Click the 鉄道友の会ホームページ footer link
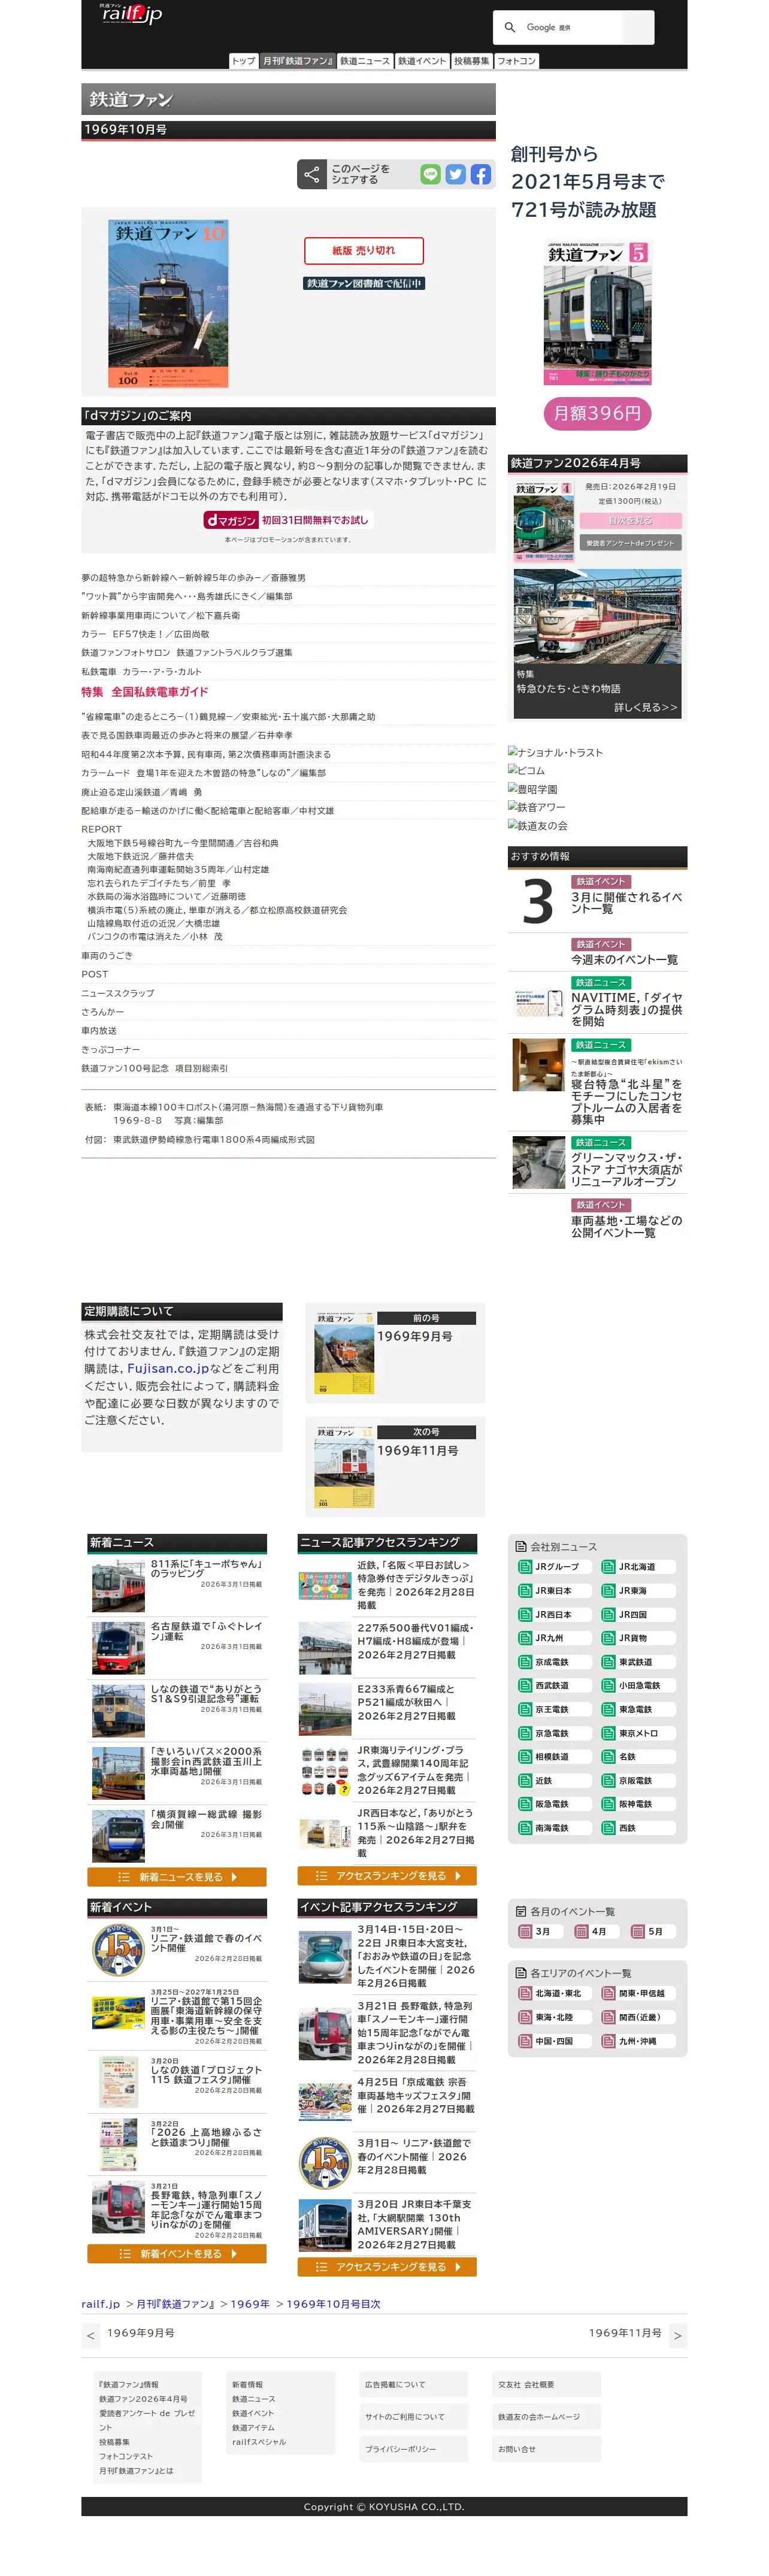This screenshot has width=769, height=2576. [539, 2417]
